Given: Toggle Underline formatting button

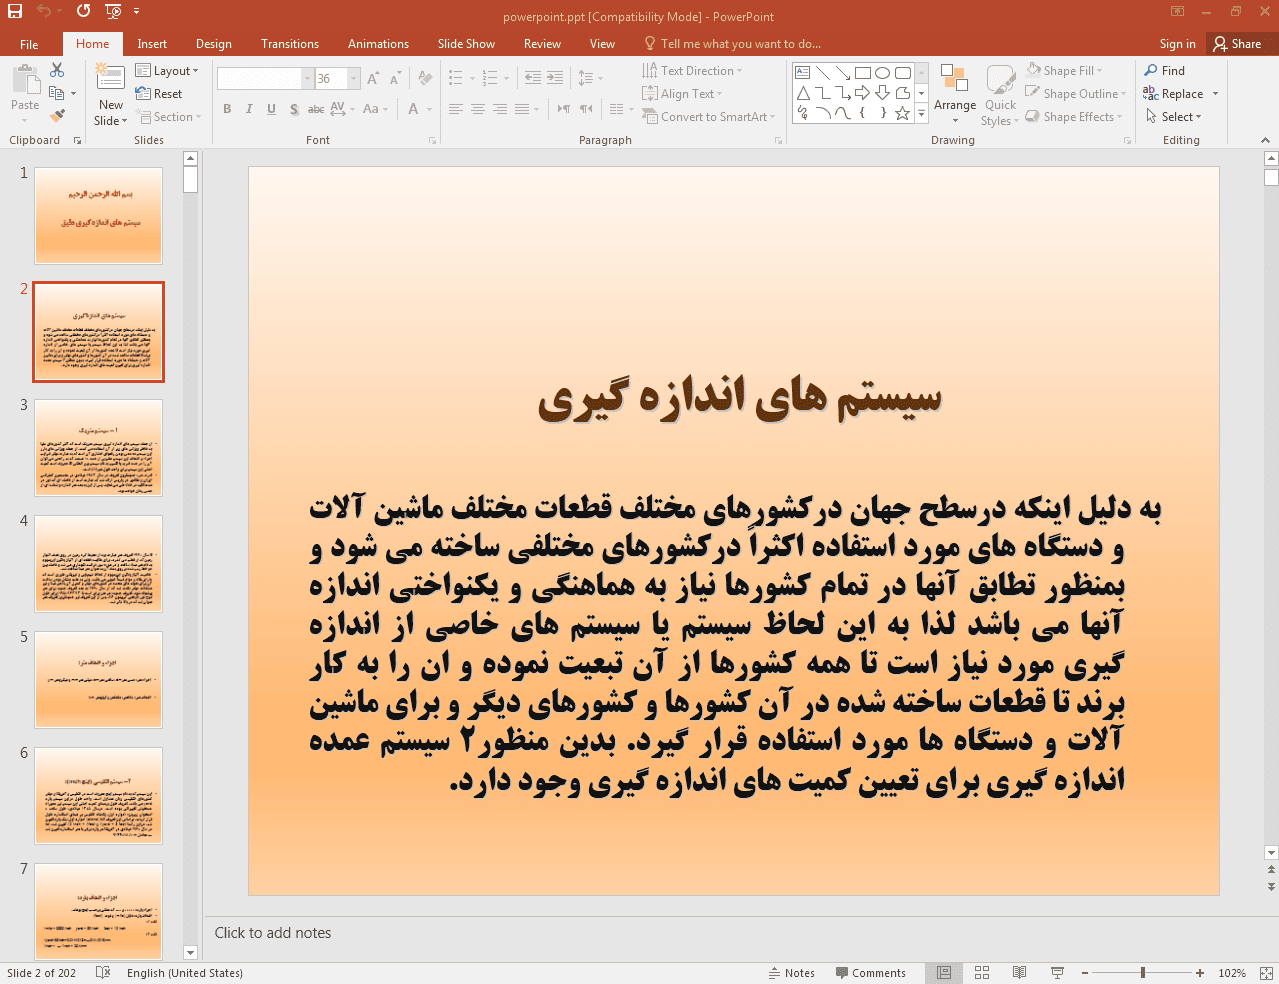Looking at the screenshot, I should [x=271, y=109].
